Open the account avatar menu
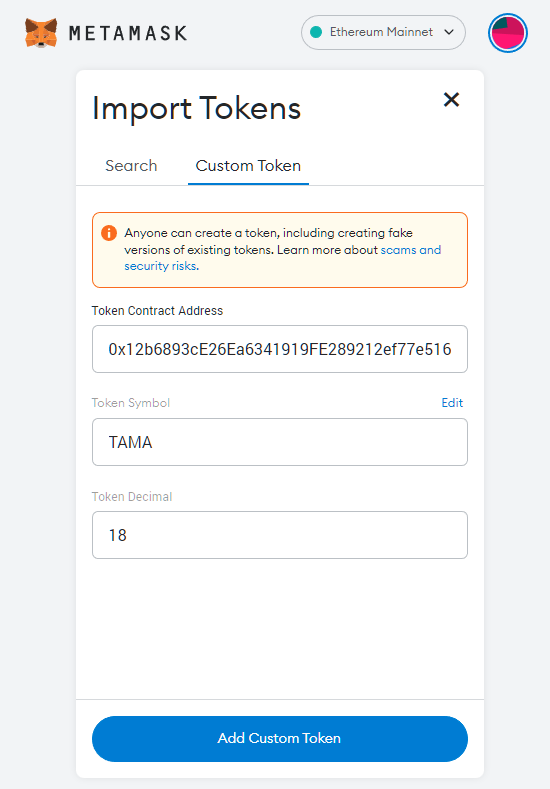Image resolution: width=550 pixels, height=789 pixels. (508, 33)
